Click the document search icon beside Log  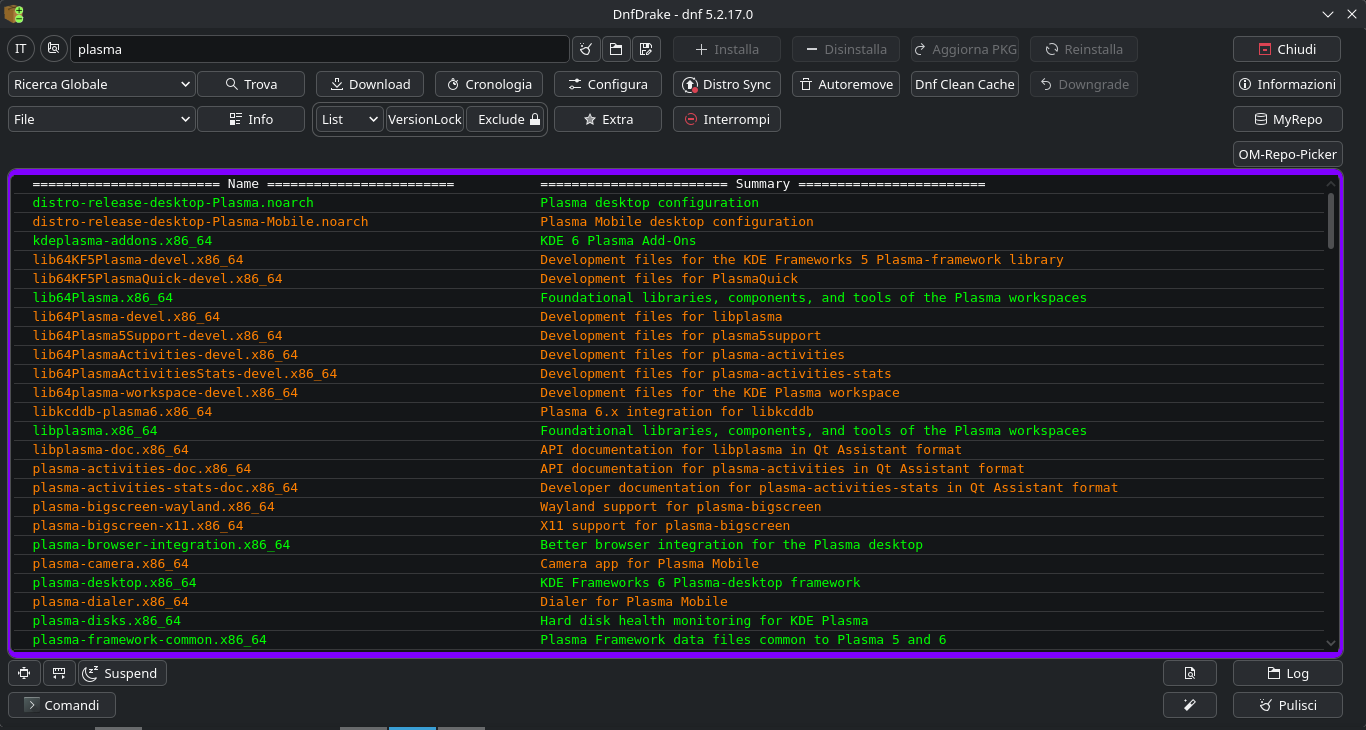pyautogui.click(x=1189, y=673)
